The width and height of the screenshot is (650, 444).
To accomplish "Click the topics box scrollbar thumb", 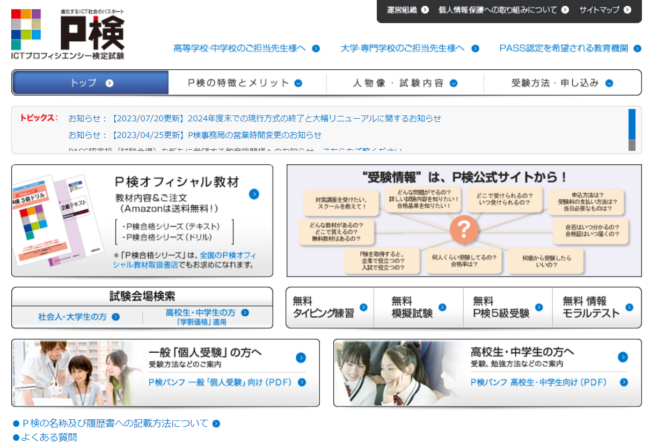I will [x=632, y=124].
